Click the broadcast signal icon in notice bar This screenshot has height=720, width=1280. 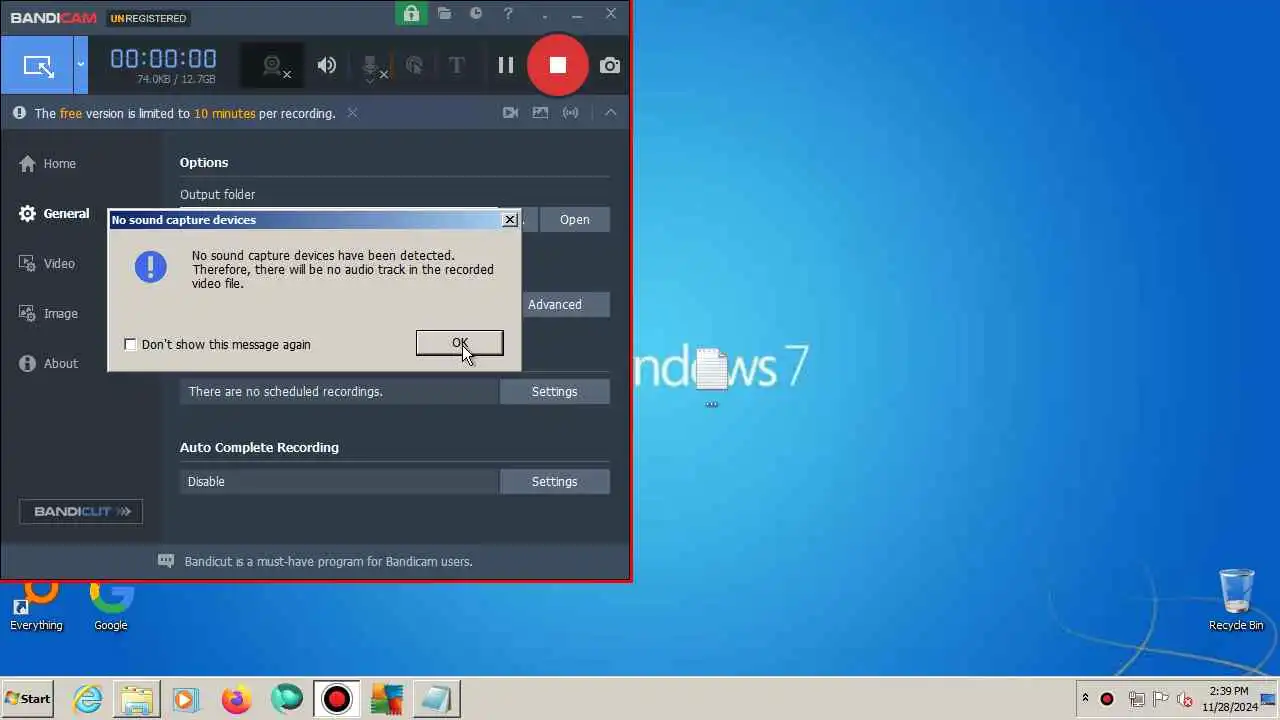click(x=570, y=113)
